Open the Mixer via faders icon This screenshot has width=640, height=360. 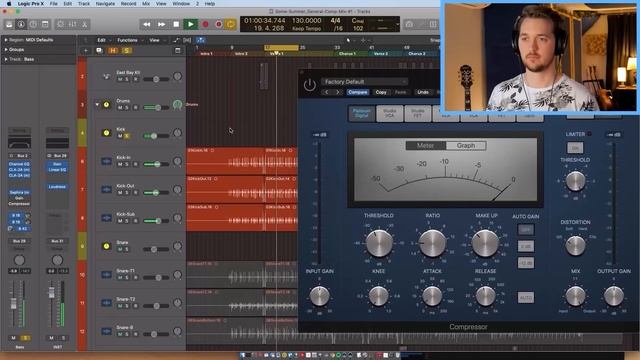[x=73, y=24]
